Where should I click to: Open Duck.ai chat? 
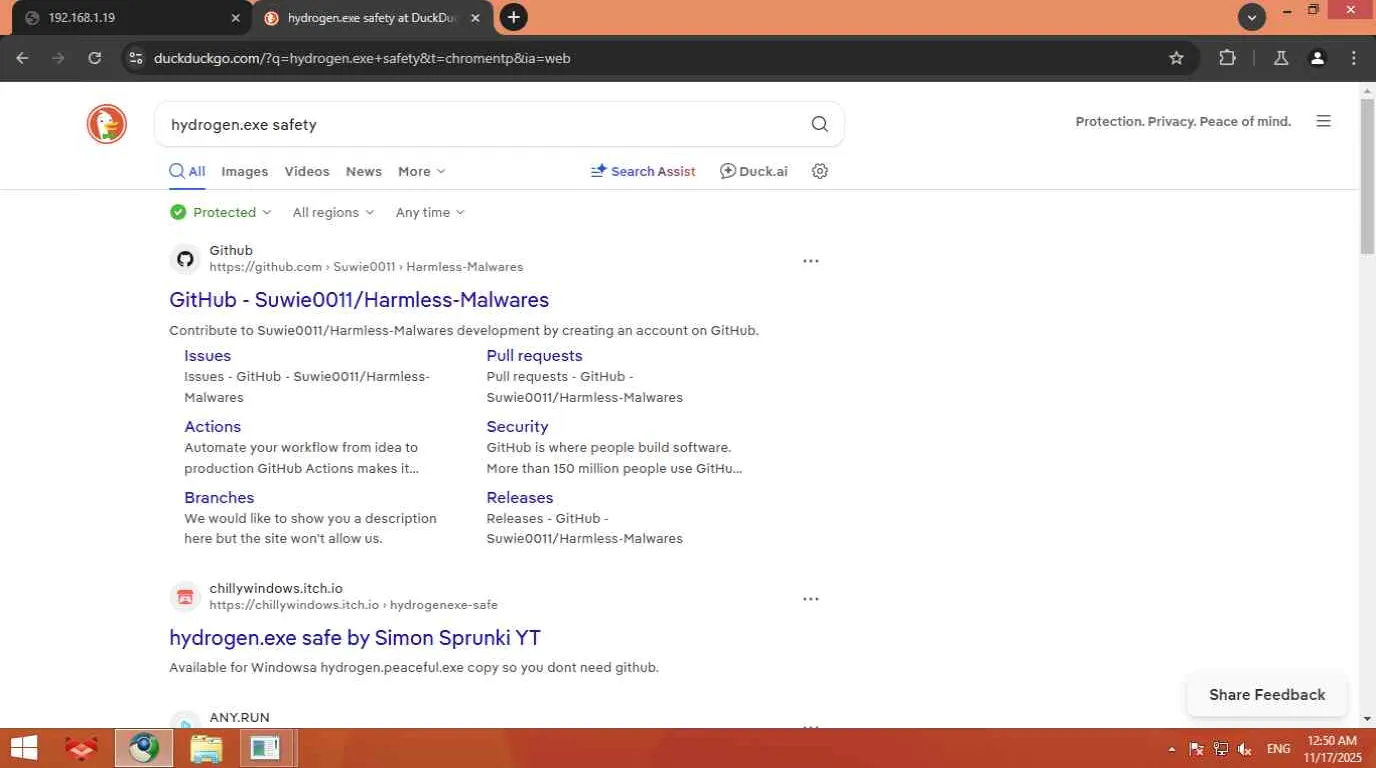(x=754, y=171)
